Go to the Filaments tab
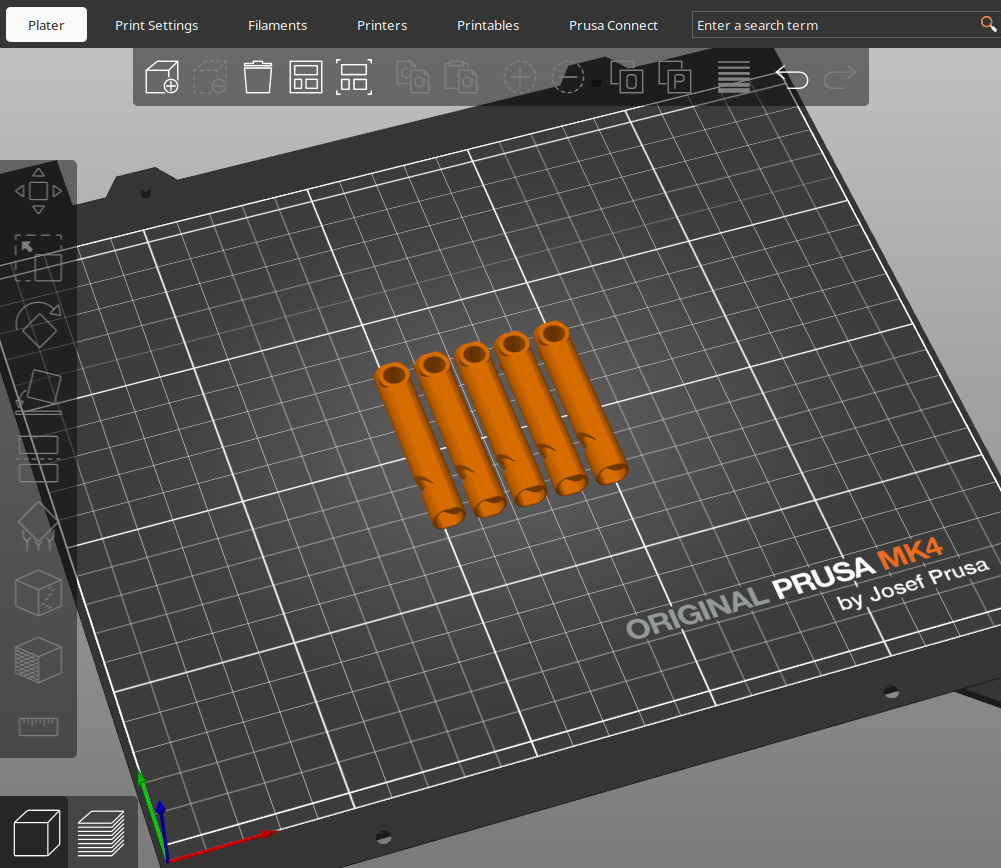1001x868 pixels. point(277,25)
